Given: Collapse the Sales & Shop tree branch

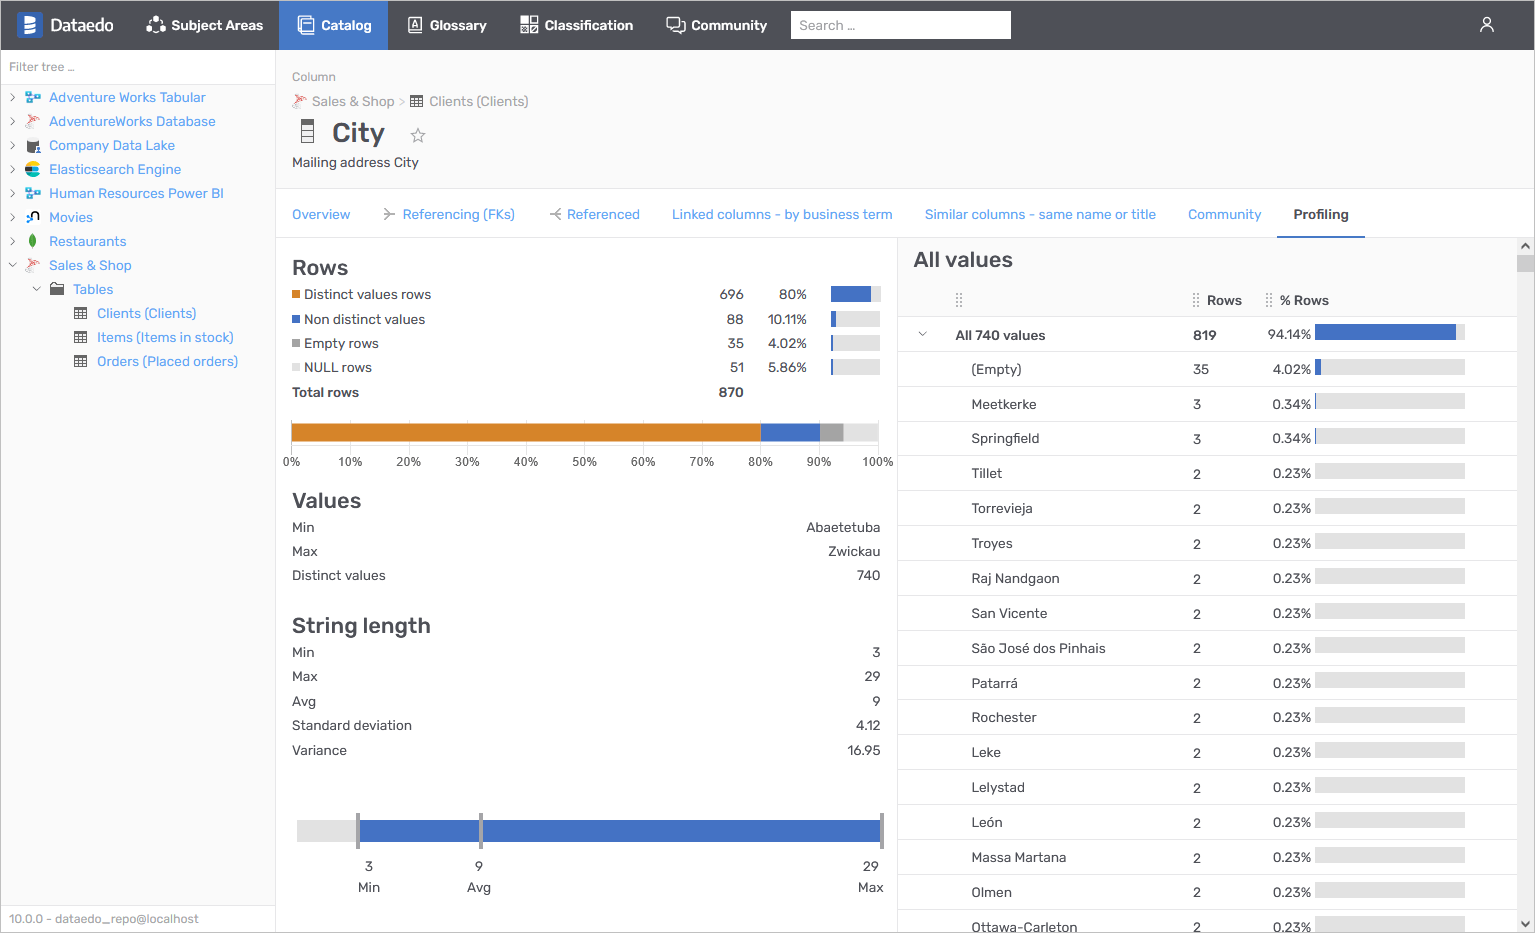Looking at the screenshot, I should (13, 265).
